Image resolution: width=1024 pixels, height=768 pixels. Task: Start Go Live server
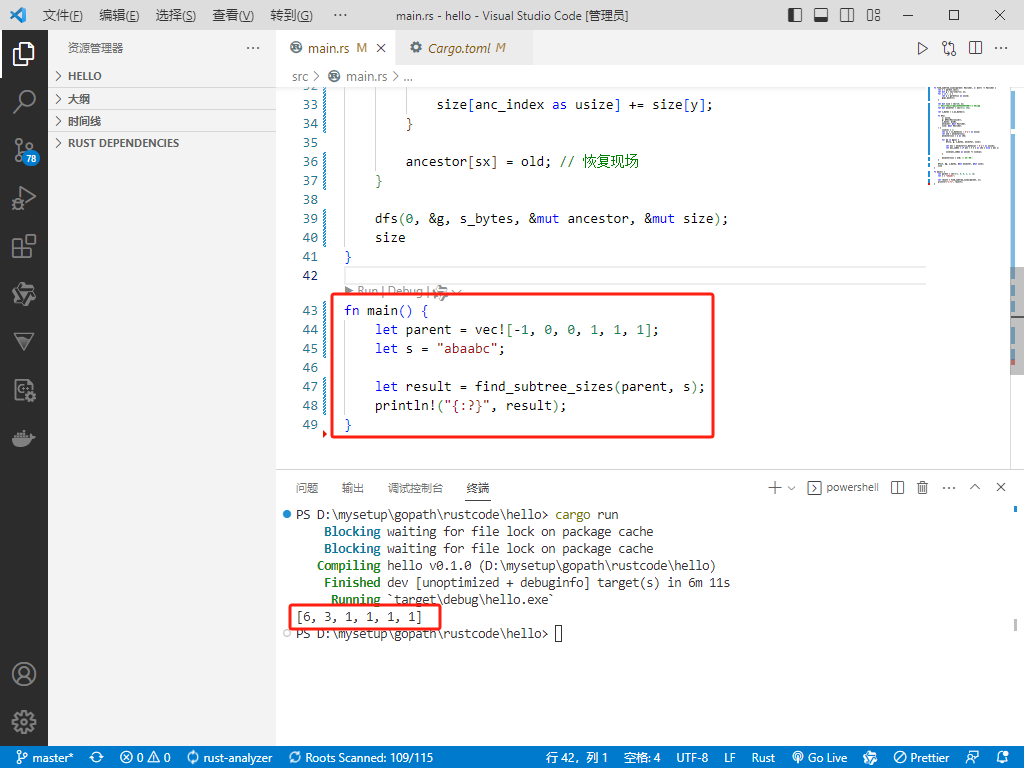click(820, 758)
